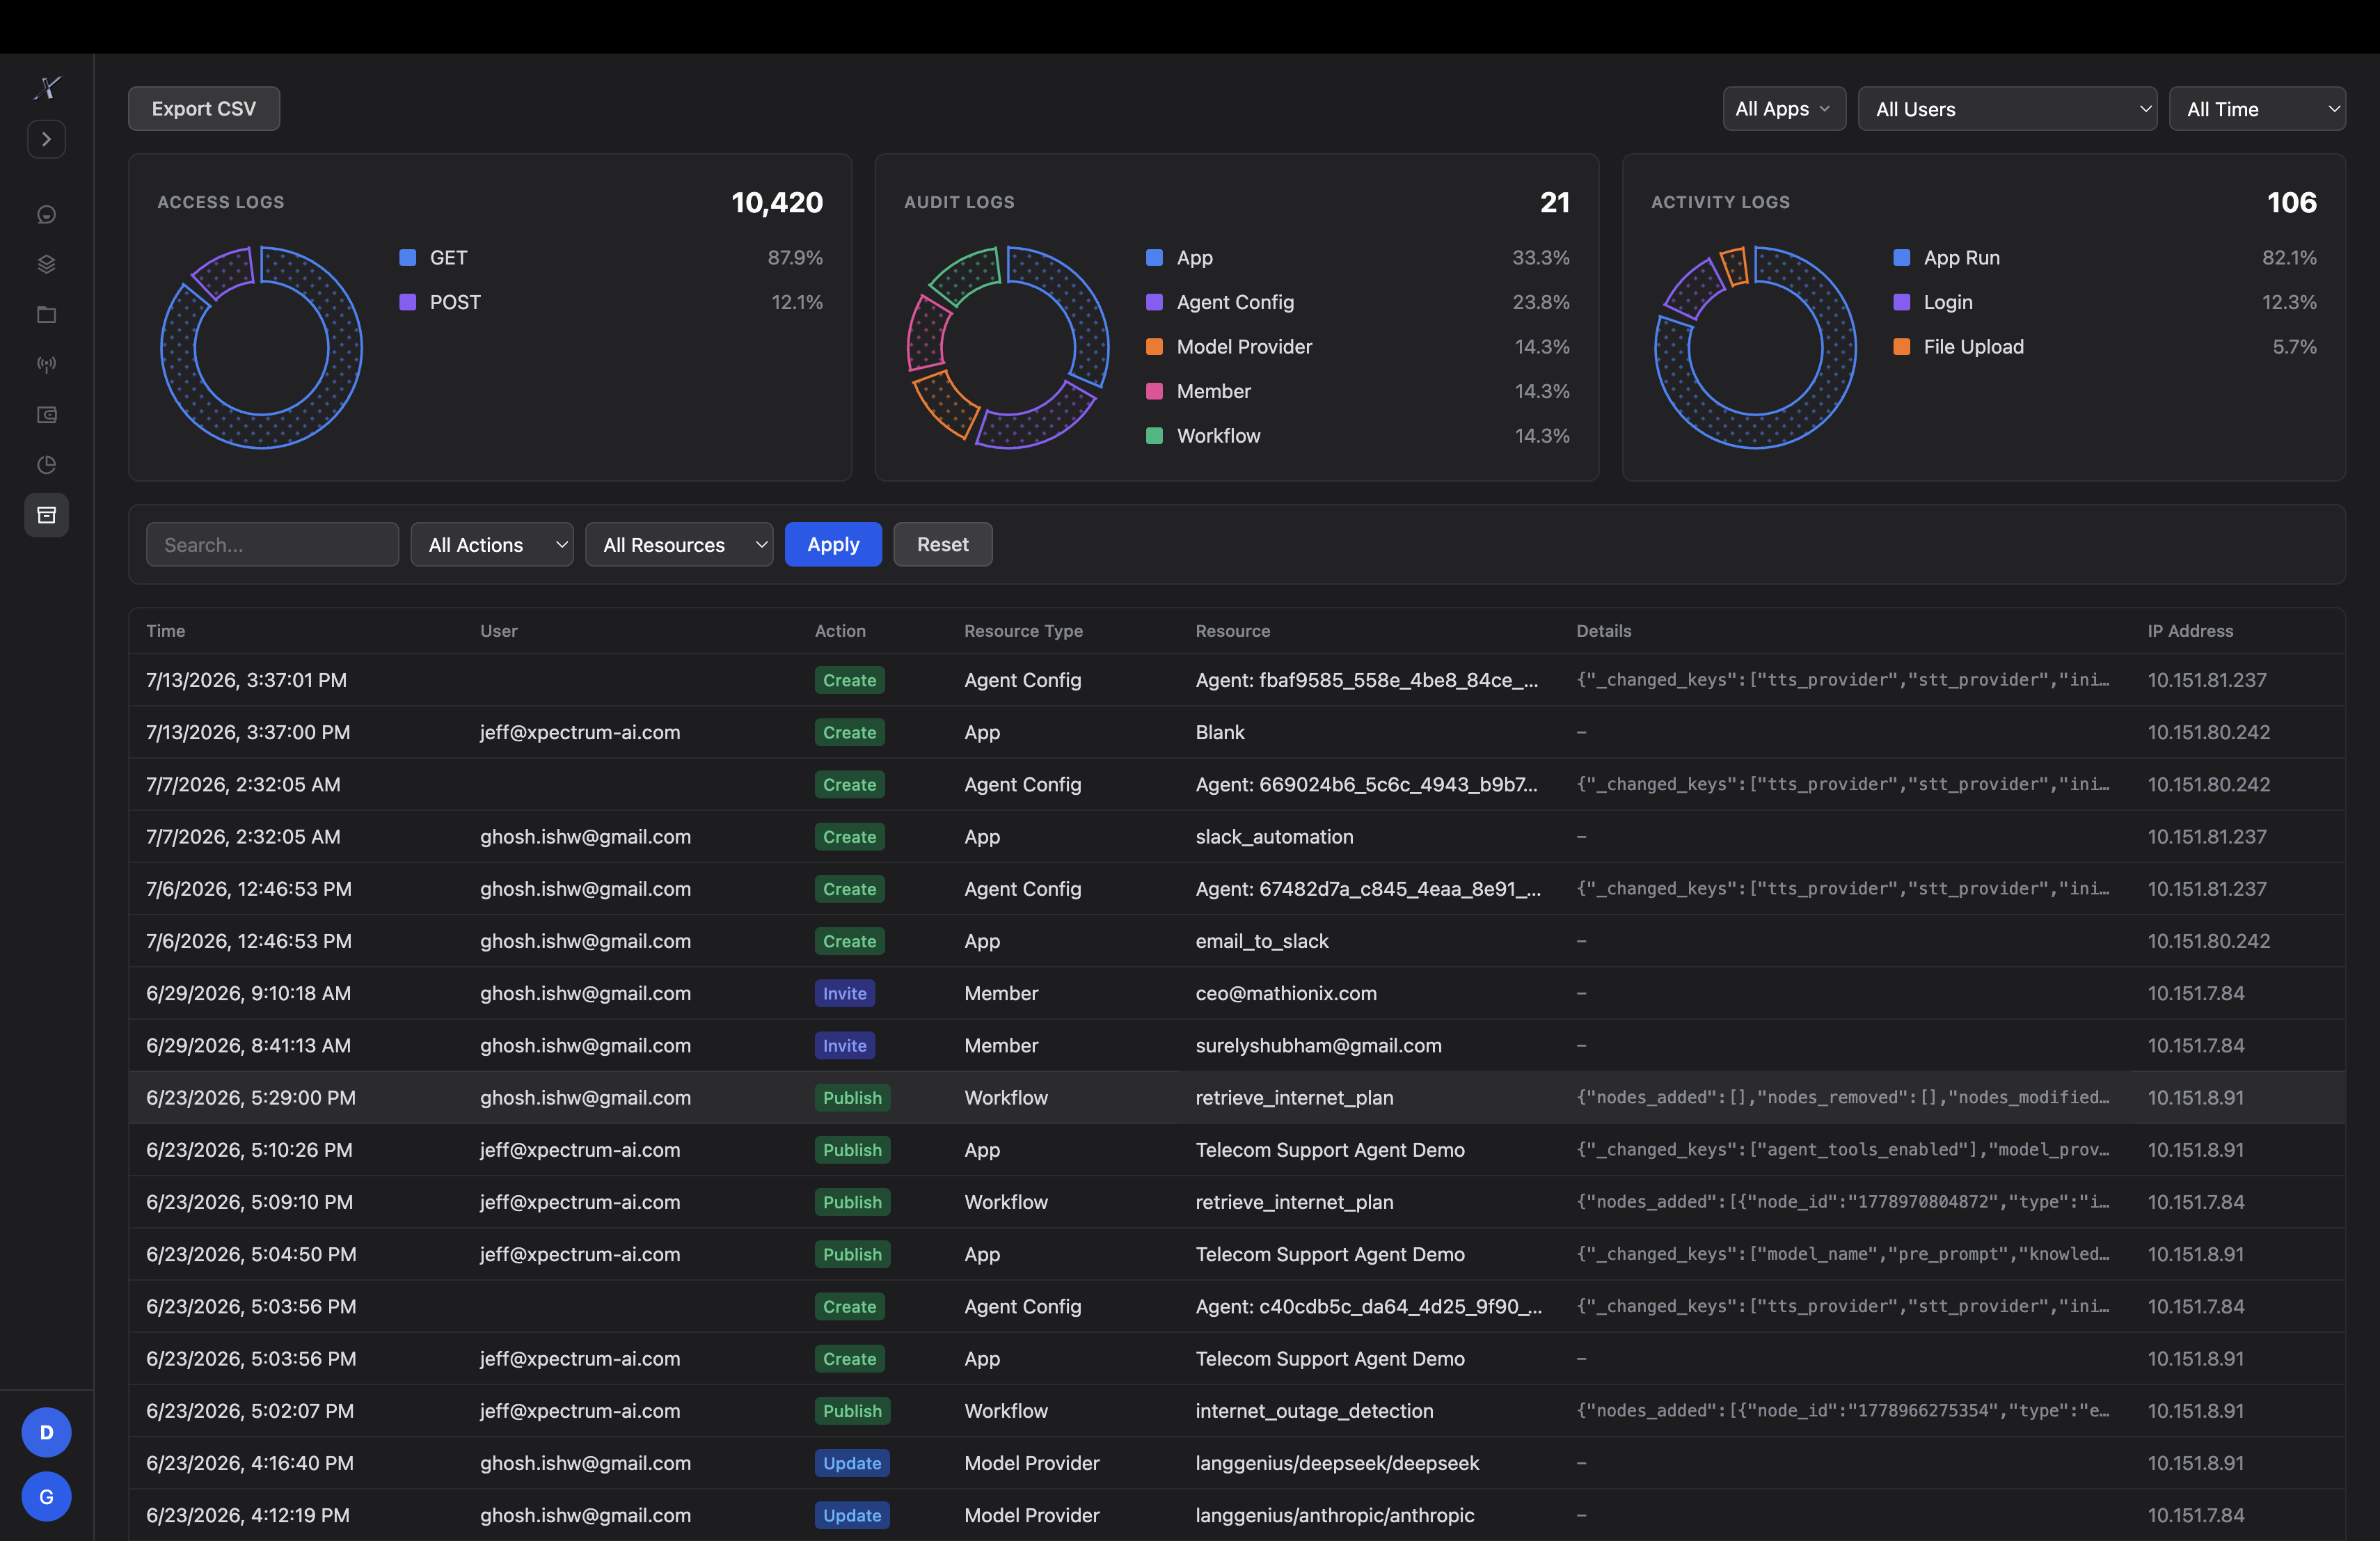Click the G user avatar

pyautogui.click(x=46, y=1497)
